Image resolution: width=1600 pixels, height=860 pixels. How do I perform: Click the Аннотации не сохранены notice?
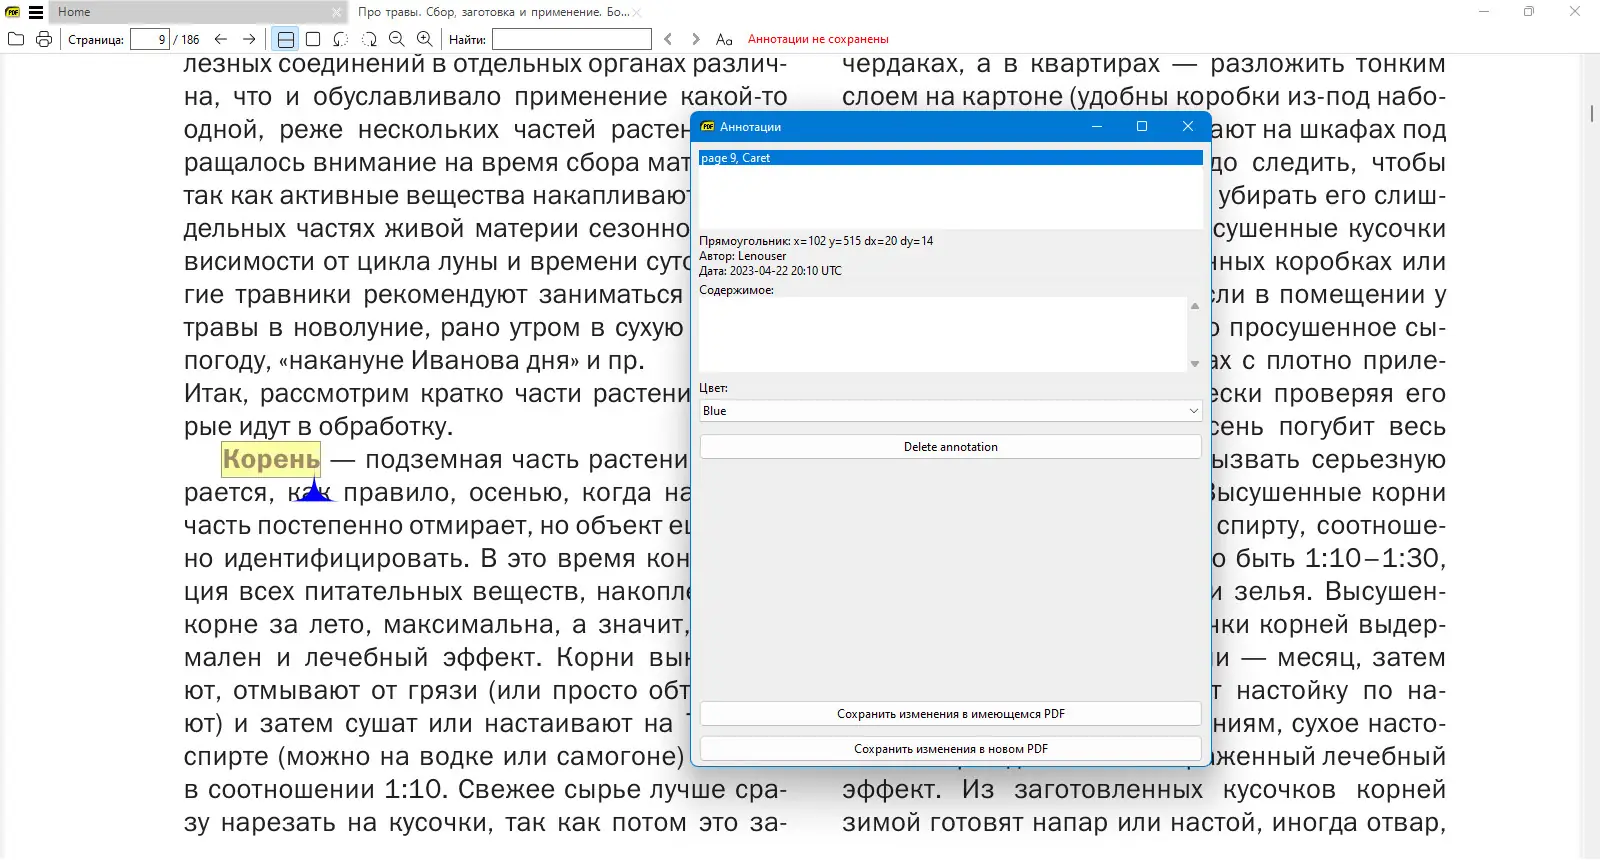tap(818, 39)
